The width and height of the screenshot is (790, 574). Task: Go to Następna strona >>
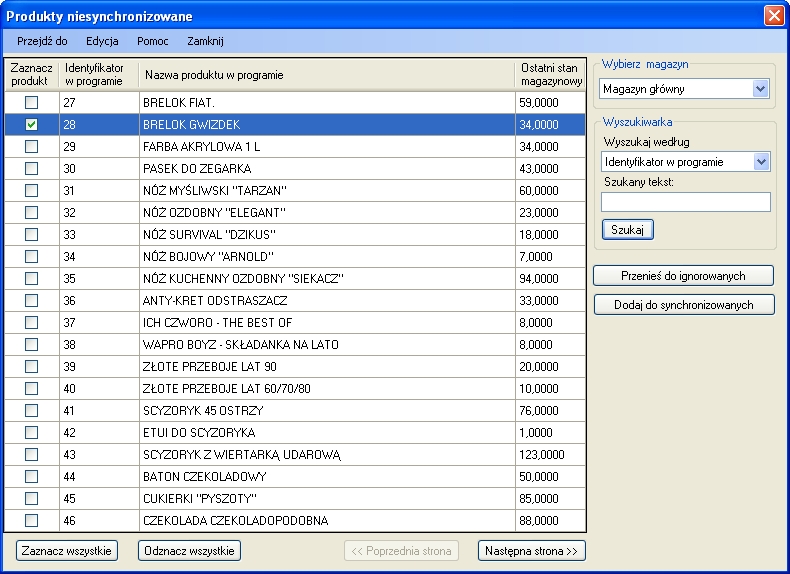tap(532, 551)
